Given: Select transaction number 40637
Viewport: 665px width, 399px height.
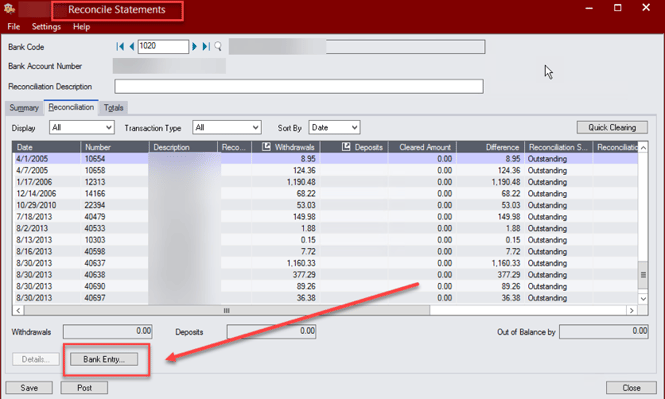Looking at the screenshot, I should [x=95, y=263].
